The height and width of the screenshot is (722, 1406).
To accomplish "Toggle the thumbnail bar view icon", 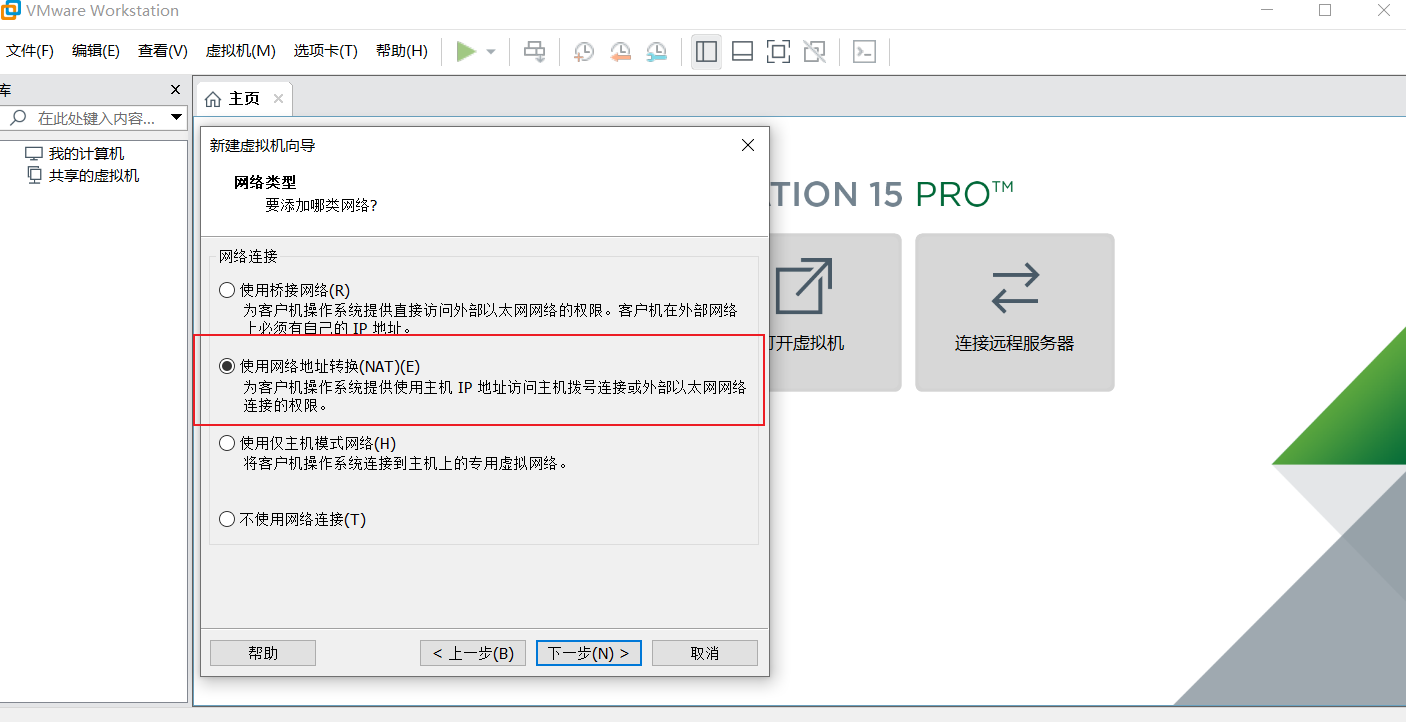I will [742, 52].
